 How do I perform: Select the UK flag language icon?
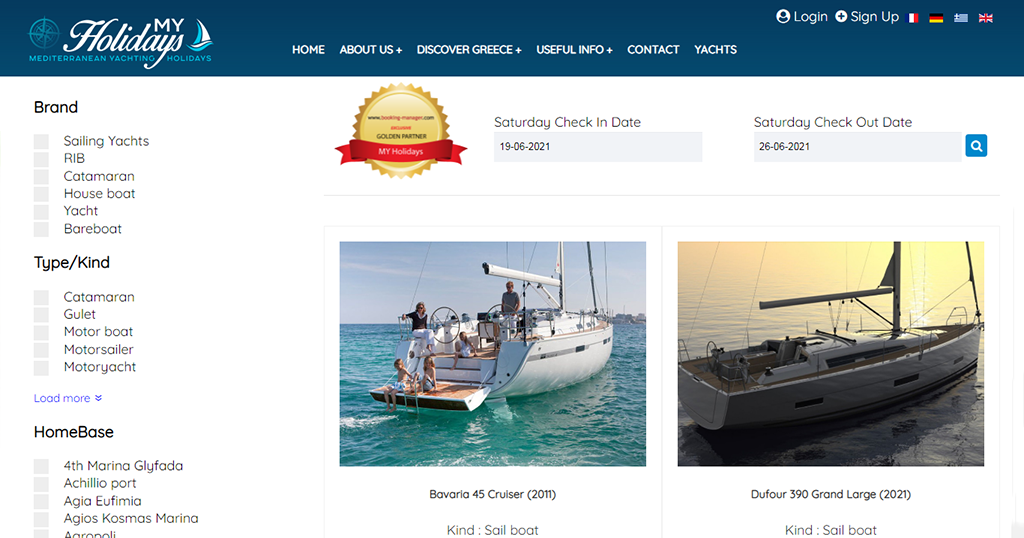(x=985, y=18)
